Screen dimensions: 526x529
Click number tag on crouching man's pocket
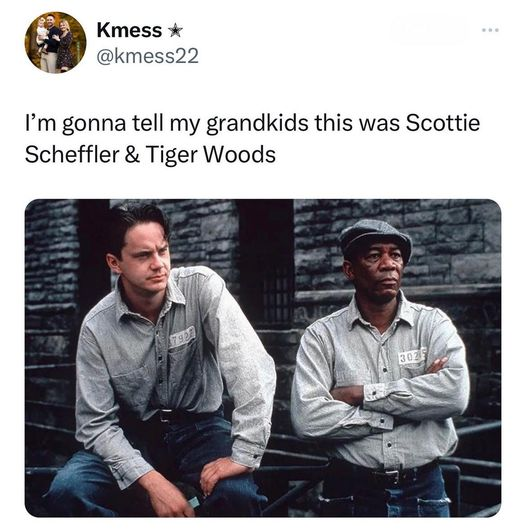(182, 336)
